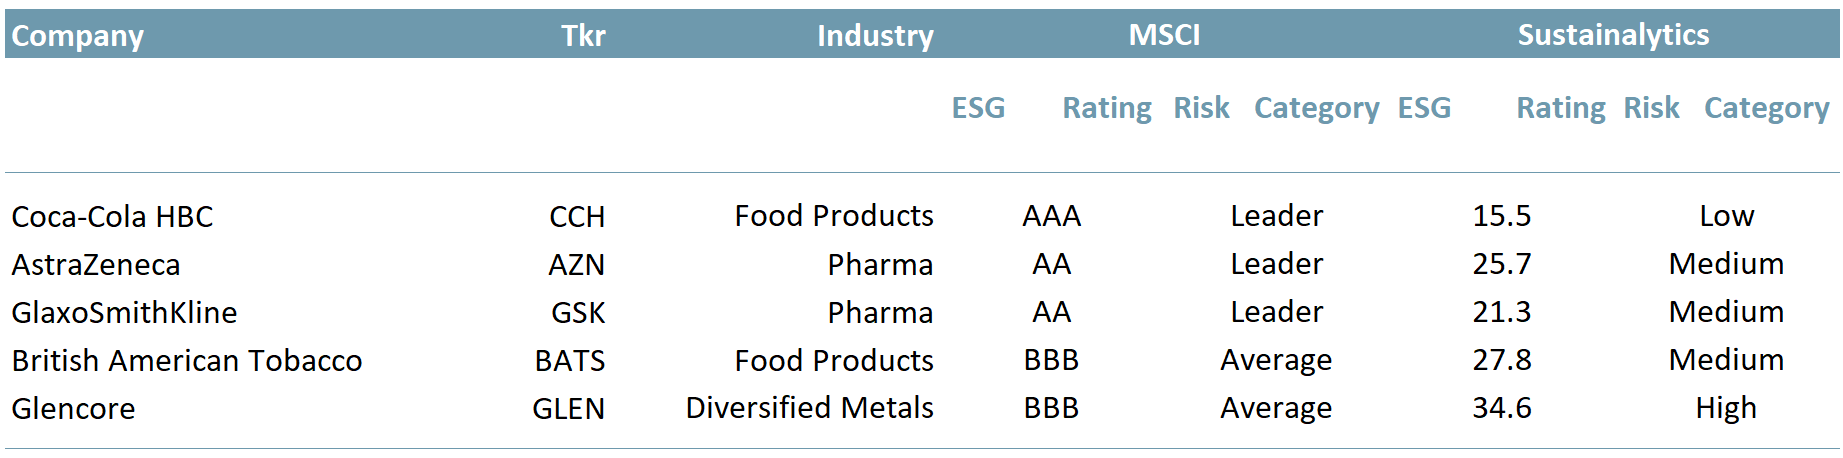The width and height of the screenshot is (1843, 458).
Task: Click the MSCI header label
Action: coord(1164,36)
